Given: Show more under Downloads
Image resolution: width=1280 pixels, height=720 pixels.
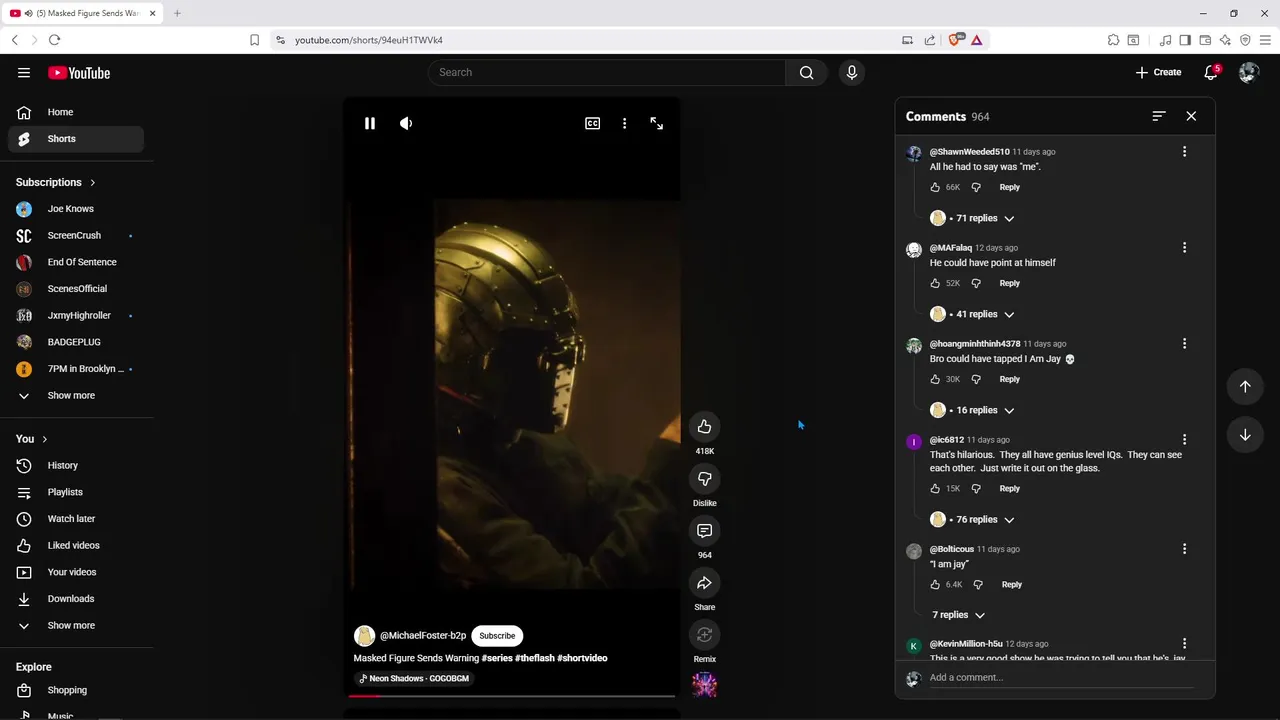Looking at the screenshot, I should 76,626.
